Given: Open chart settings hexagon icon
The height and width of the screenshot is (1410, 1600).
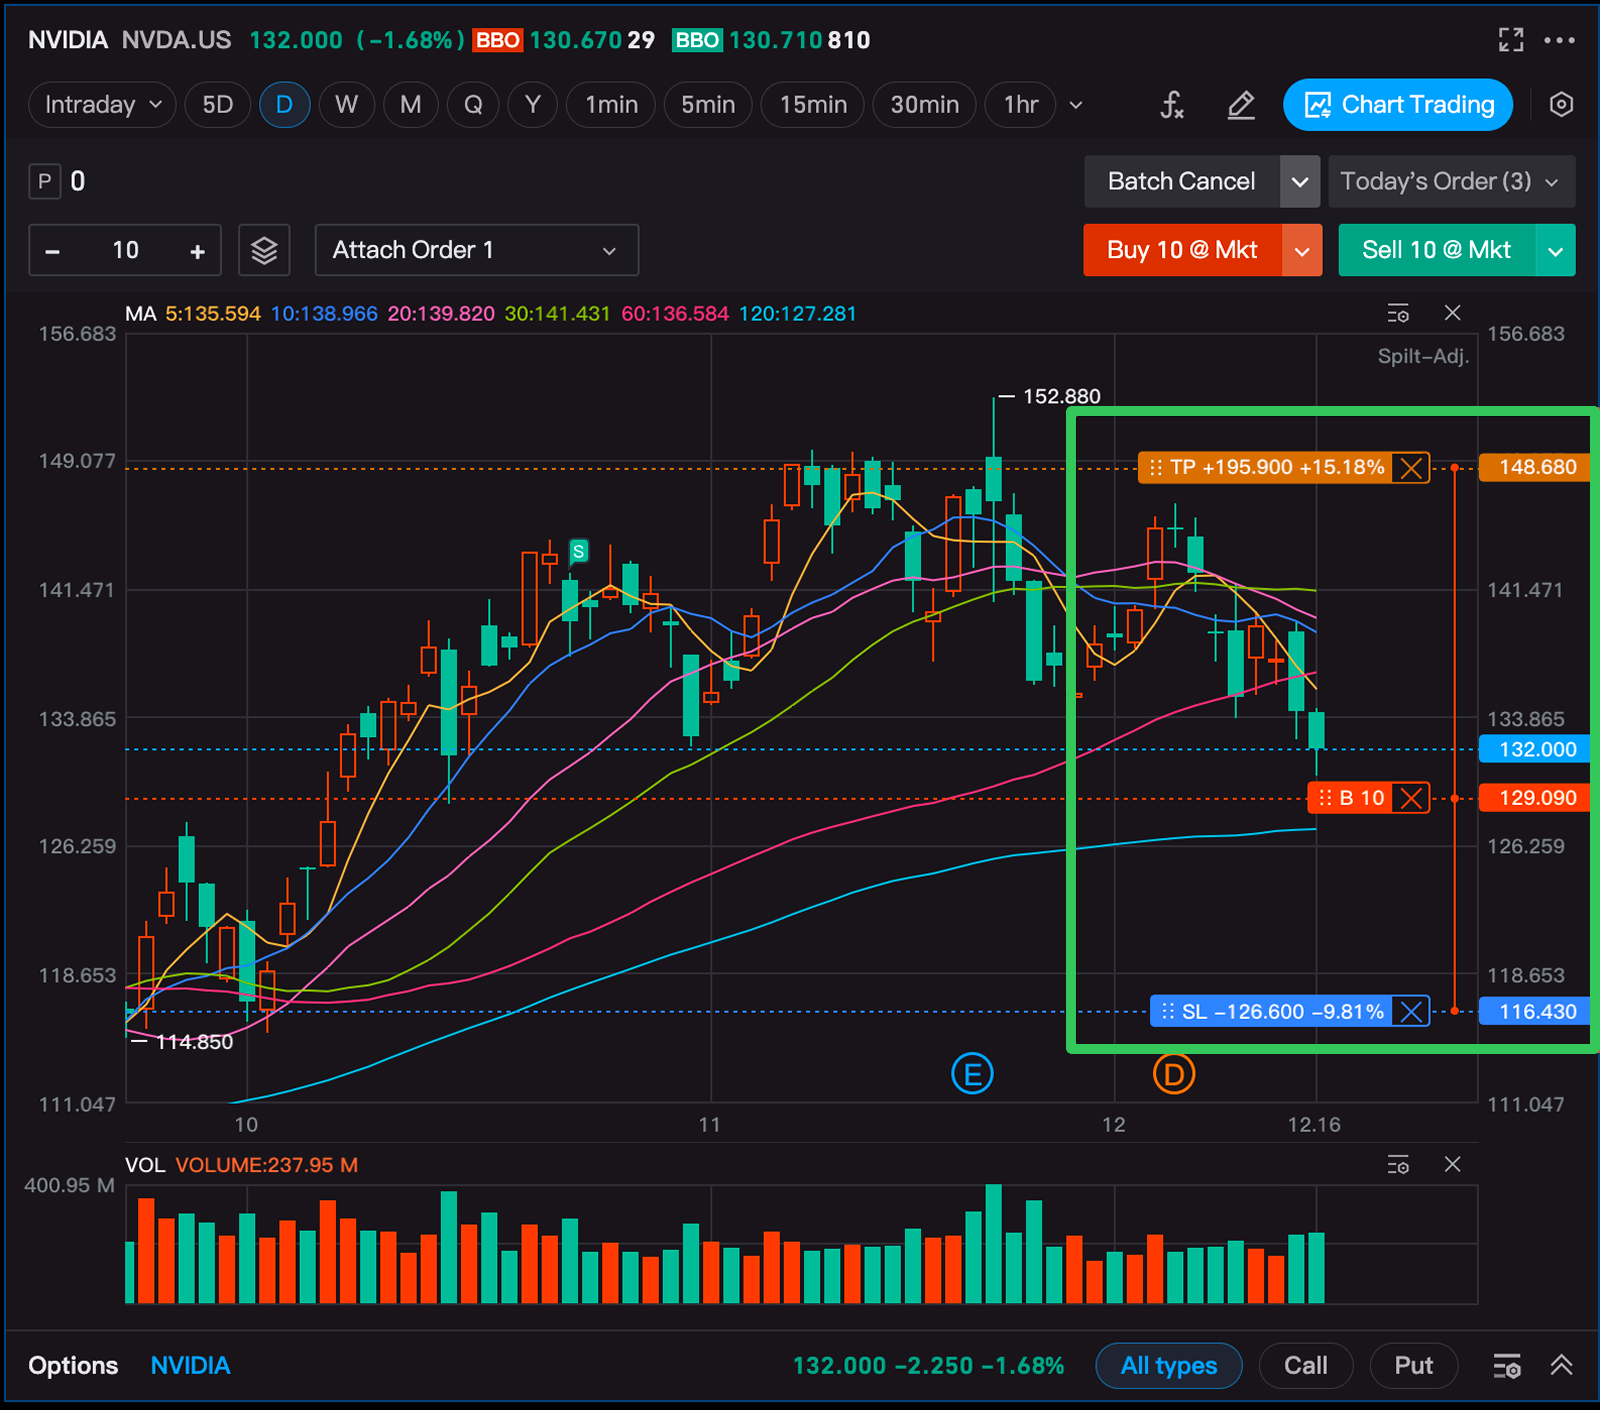Looking at the screenshot, I should point(1561,105).
